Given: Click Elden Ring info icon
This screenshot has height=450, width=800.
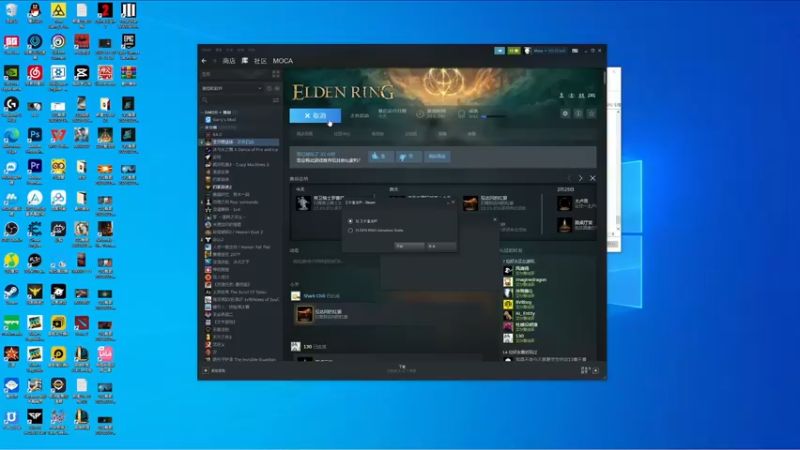Looking at the screenshot, I should 578,113.
